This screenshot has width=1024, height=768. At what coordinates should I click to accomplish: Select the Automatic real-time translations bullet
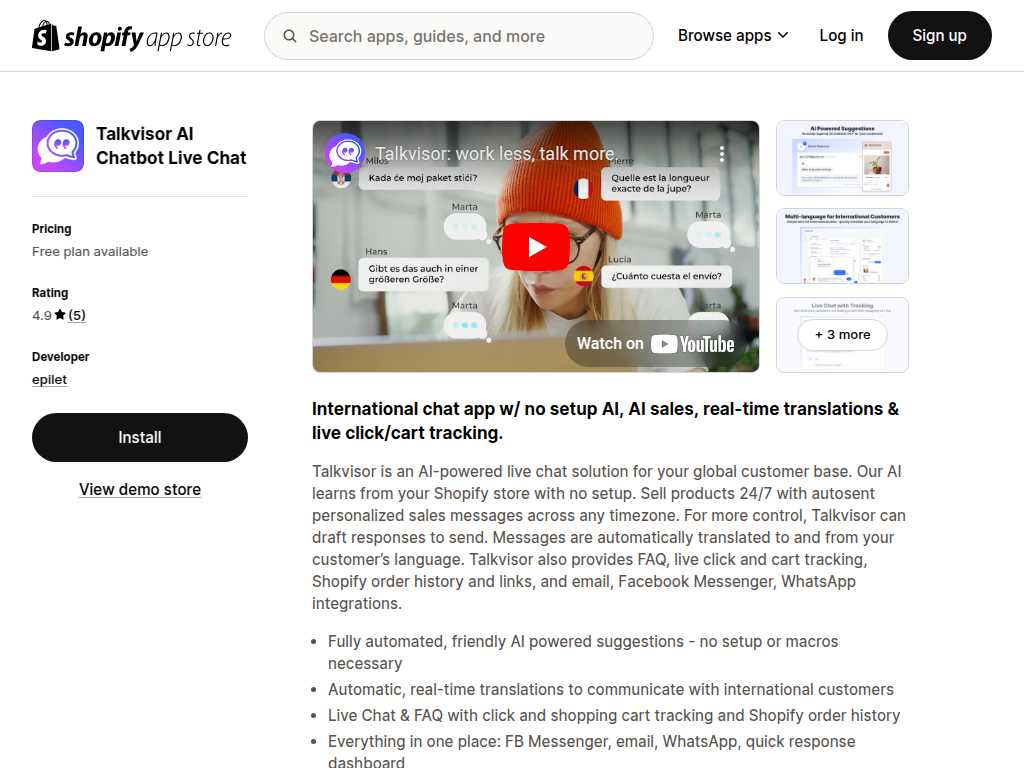[x=611, y=689]
